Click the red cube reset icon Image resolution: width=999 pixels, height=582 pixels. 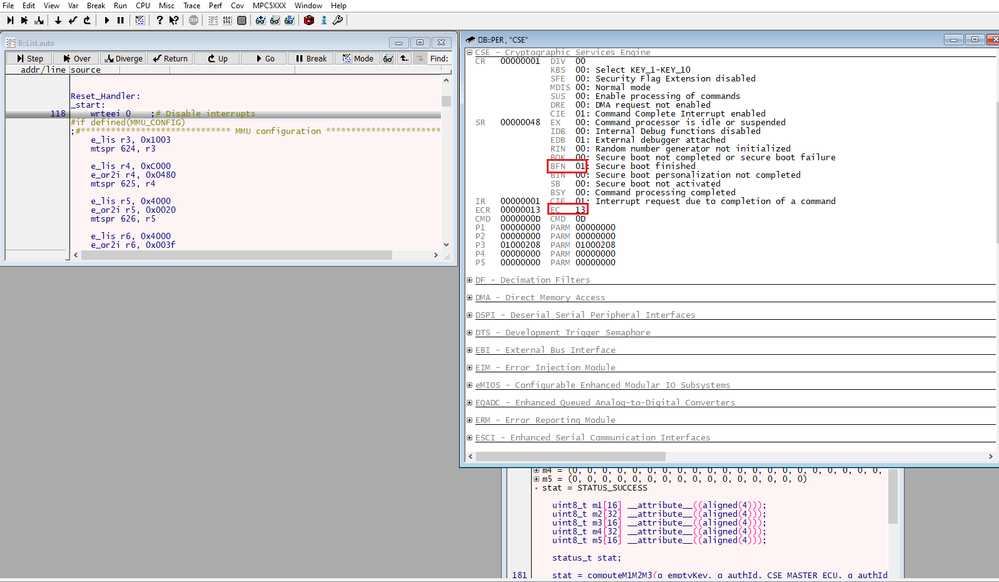point(309,20)
